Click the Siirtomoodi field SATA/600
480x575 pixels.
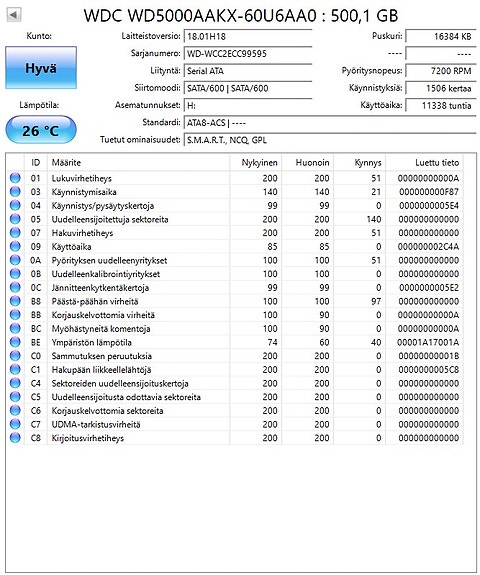248,88
